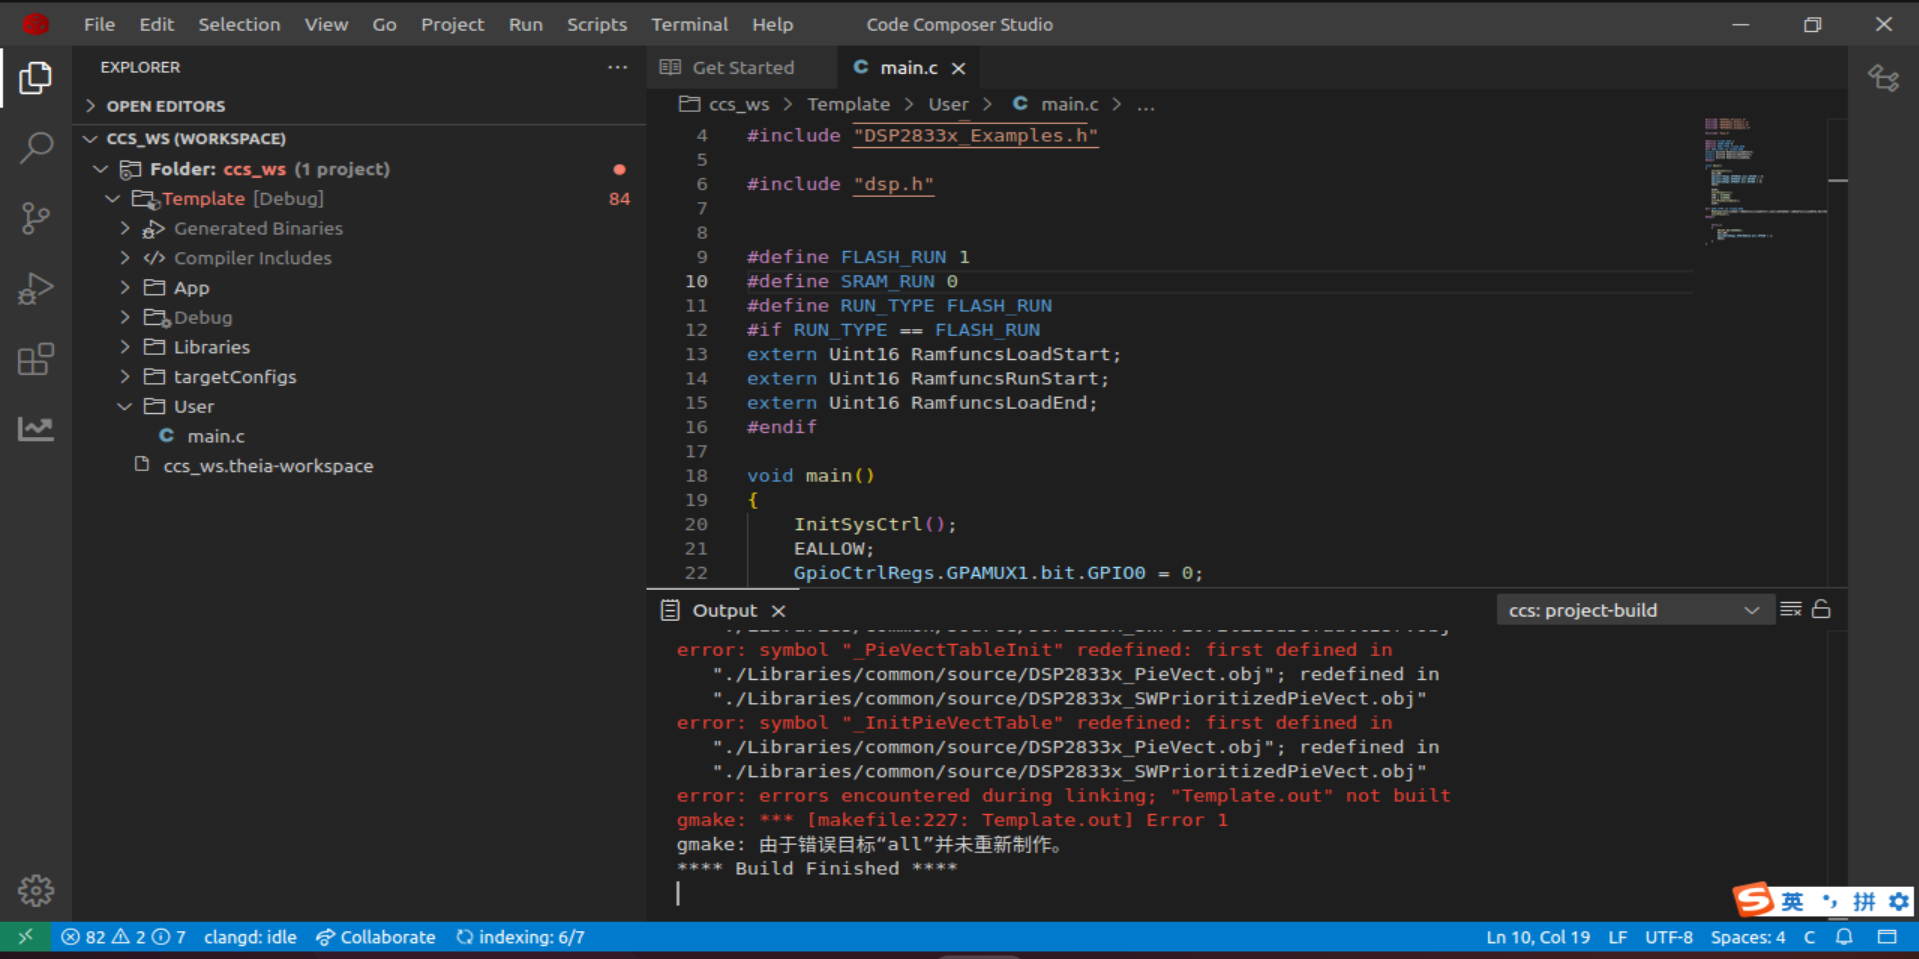Screen dimensions: 1919x959
Task: Click the input method settings gear icon
Action: (1898, 901)
